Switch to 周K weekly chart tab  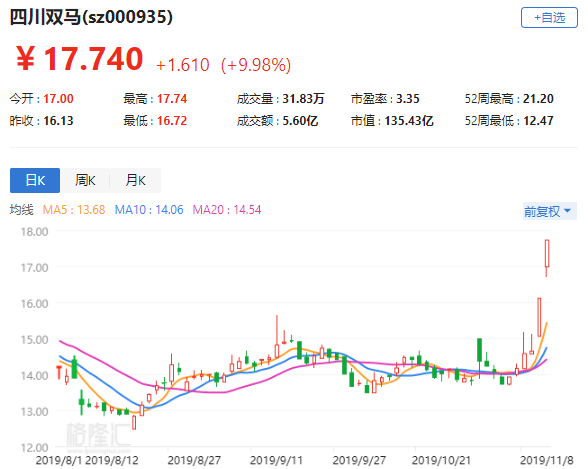pyautogui.click(x=85, y=180)
